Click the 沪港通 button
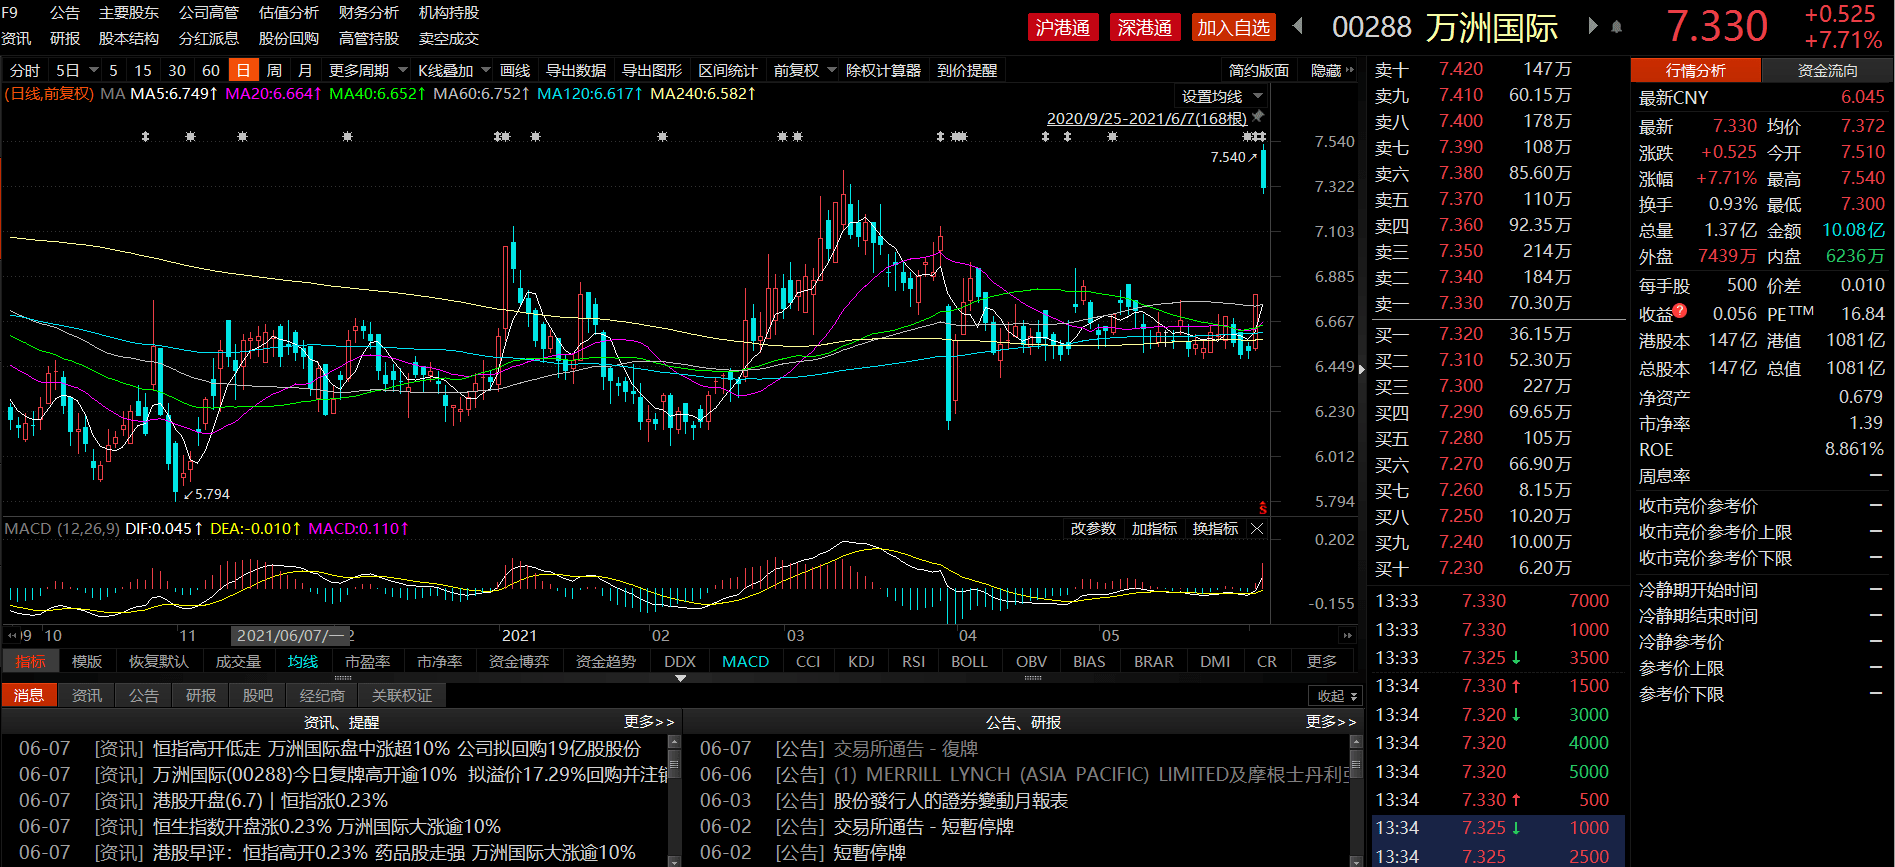 point(1063,27)
